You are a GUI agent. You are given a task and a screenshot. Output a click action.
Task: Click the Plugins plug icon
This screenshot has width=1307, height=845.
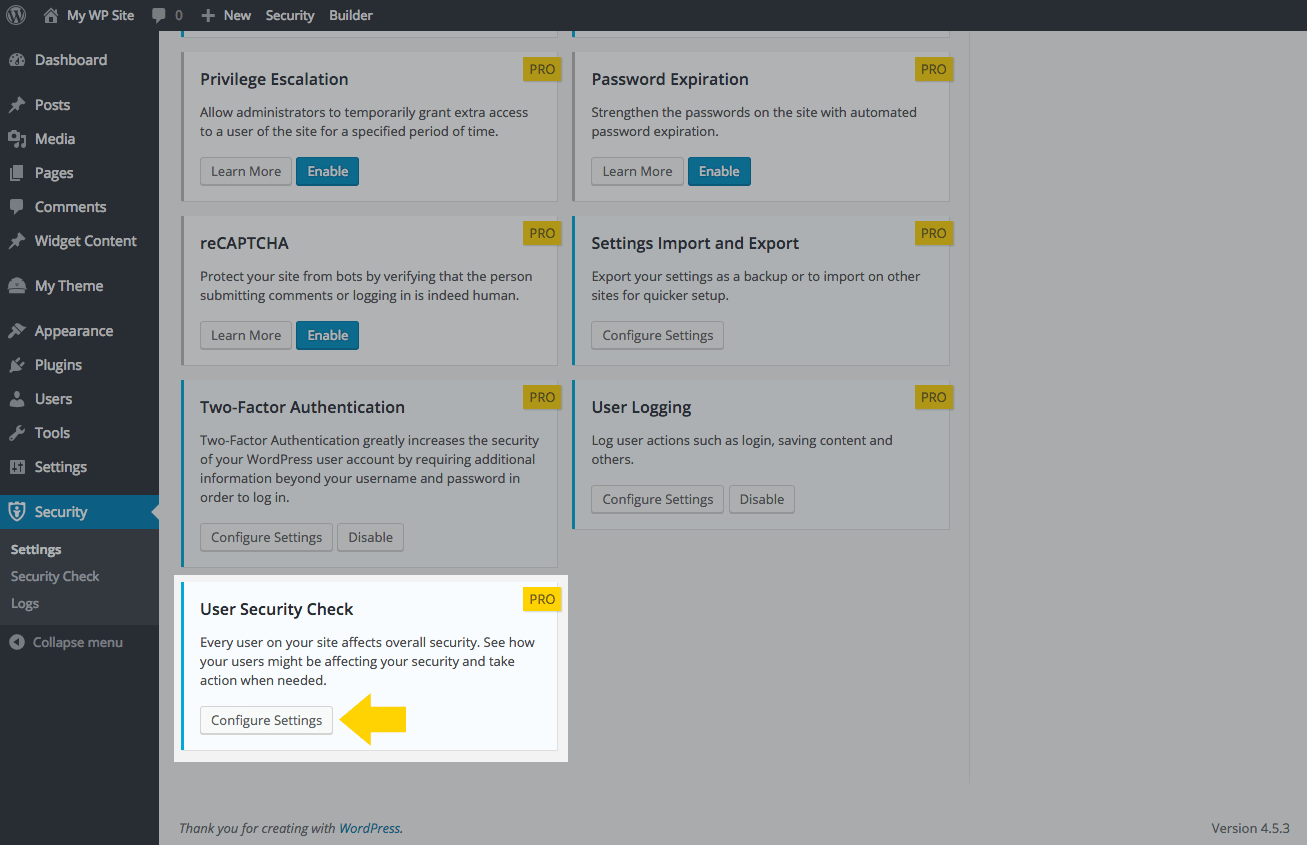coord(21,364)
